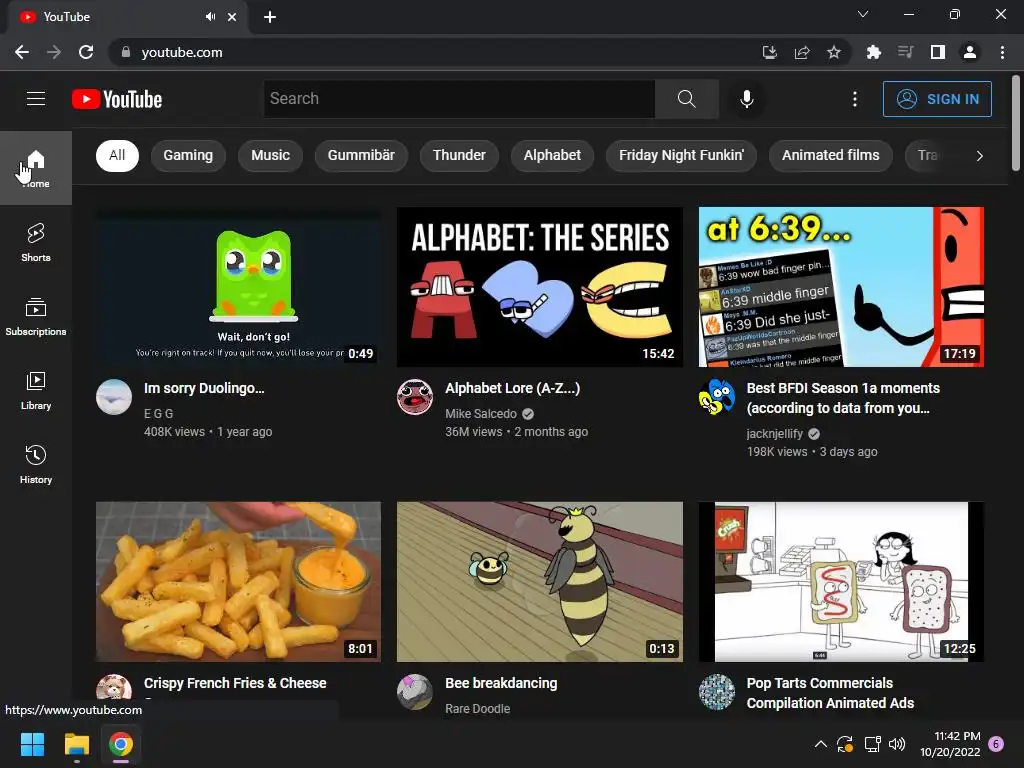Open the Duolingo owl video thumbnail
Viewport: 1024px width, 768px height.
pos(238,287)
